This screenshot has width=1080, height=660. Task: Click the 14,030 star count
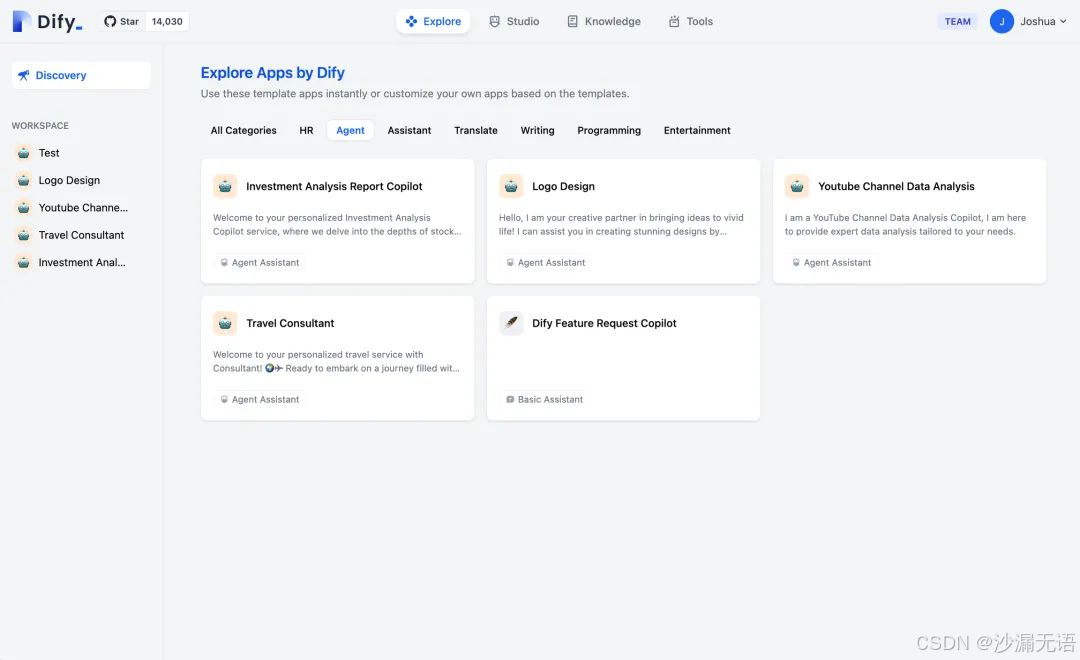[167, 21]
